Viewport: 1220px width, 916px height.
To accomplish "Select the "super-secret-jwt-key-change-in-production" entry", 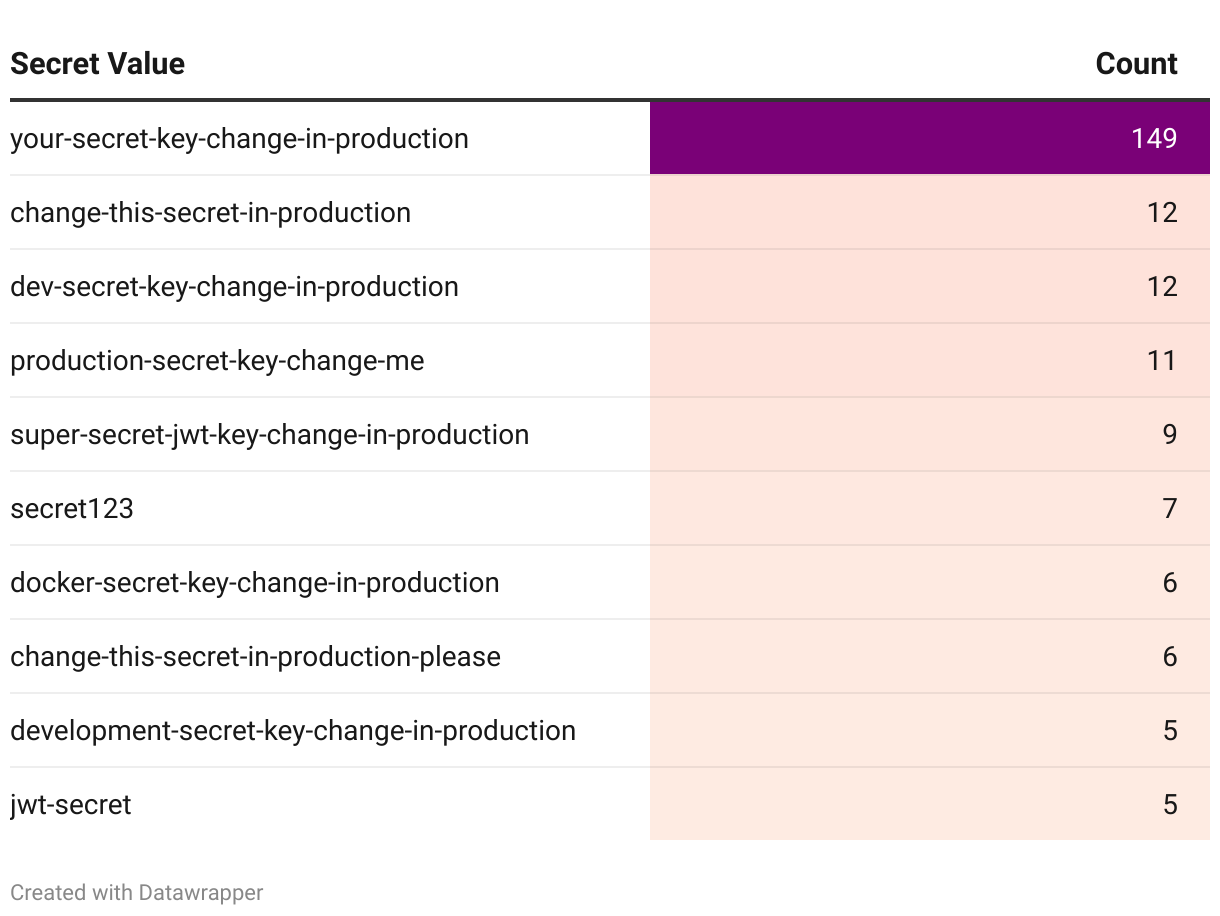I will click(x=269, y=434).
